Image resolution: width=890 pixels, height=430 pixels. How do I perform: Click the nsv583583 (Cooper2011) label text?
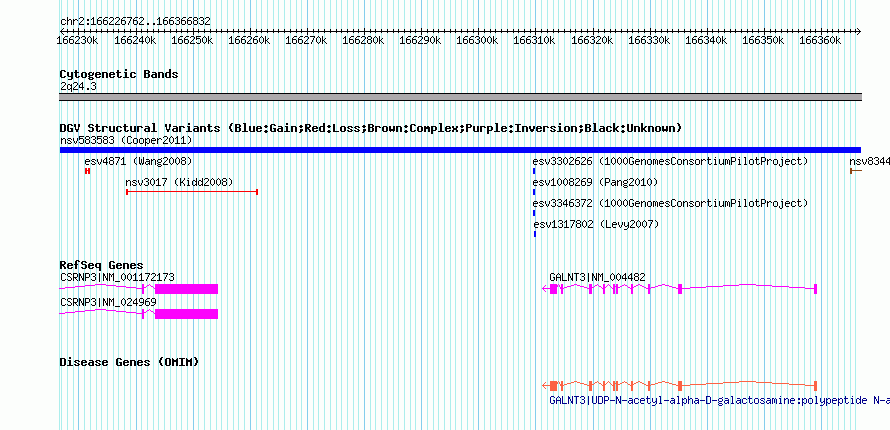pos(126,140)
